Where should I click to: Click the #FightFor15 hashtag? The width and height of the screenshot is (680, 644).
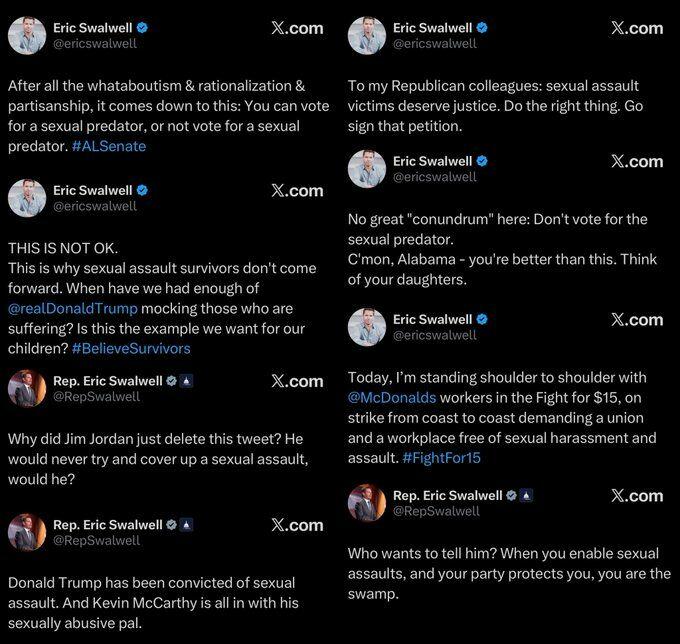point(441,458)
